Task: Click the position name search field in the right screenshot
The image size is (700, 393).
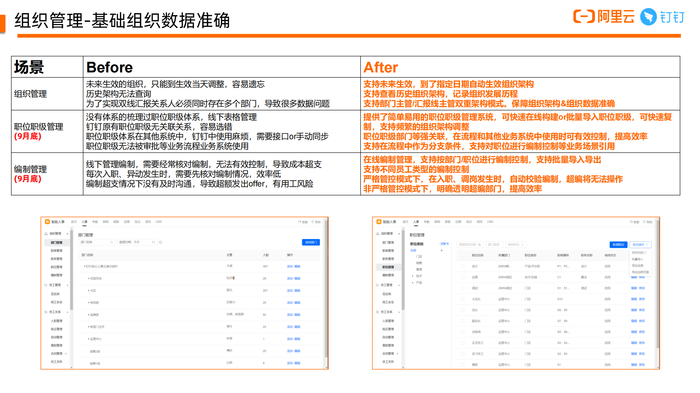Action: 470,245
